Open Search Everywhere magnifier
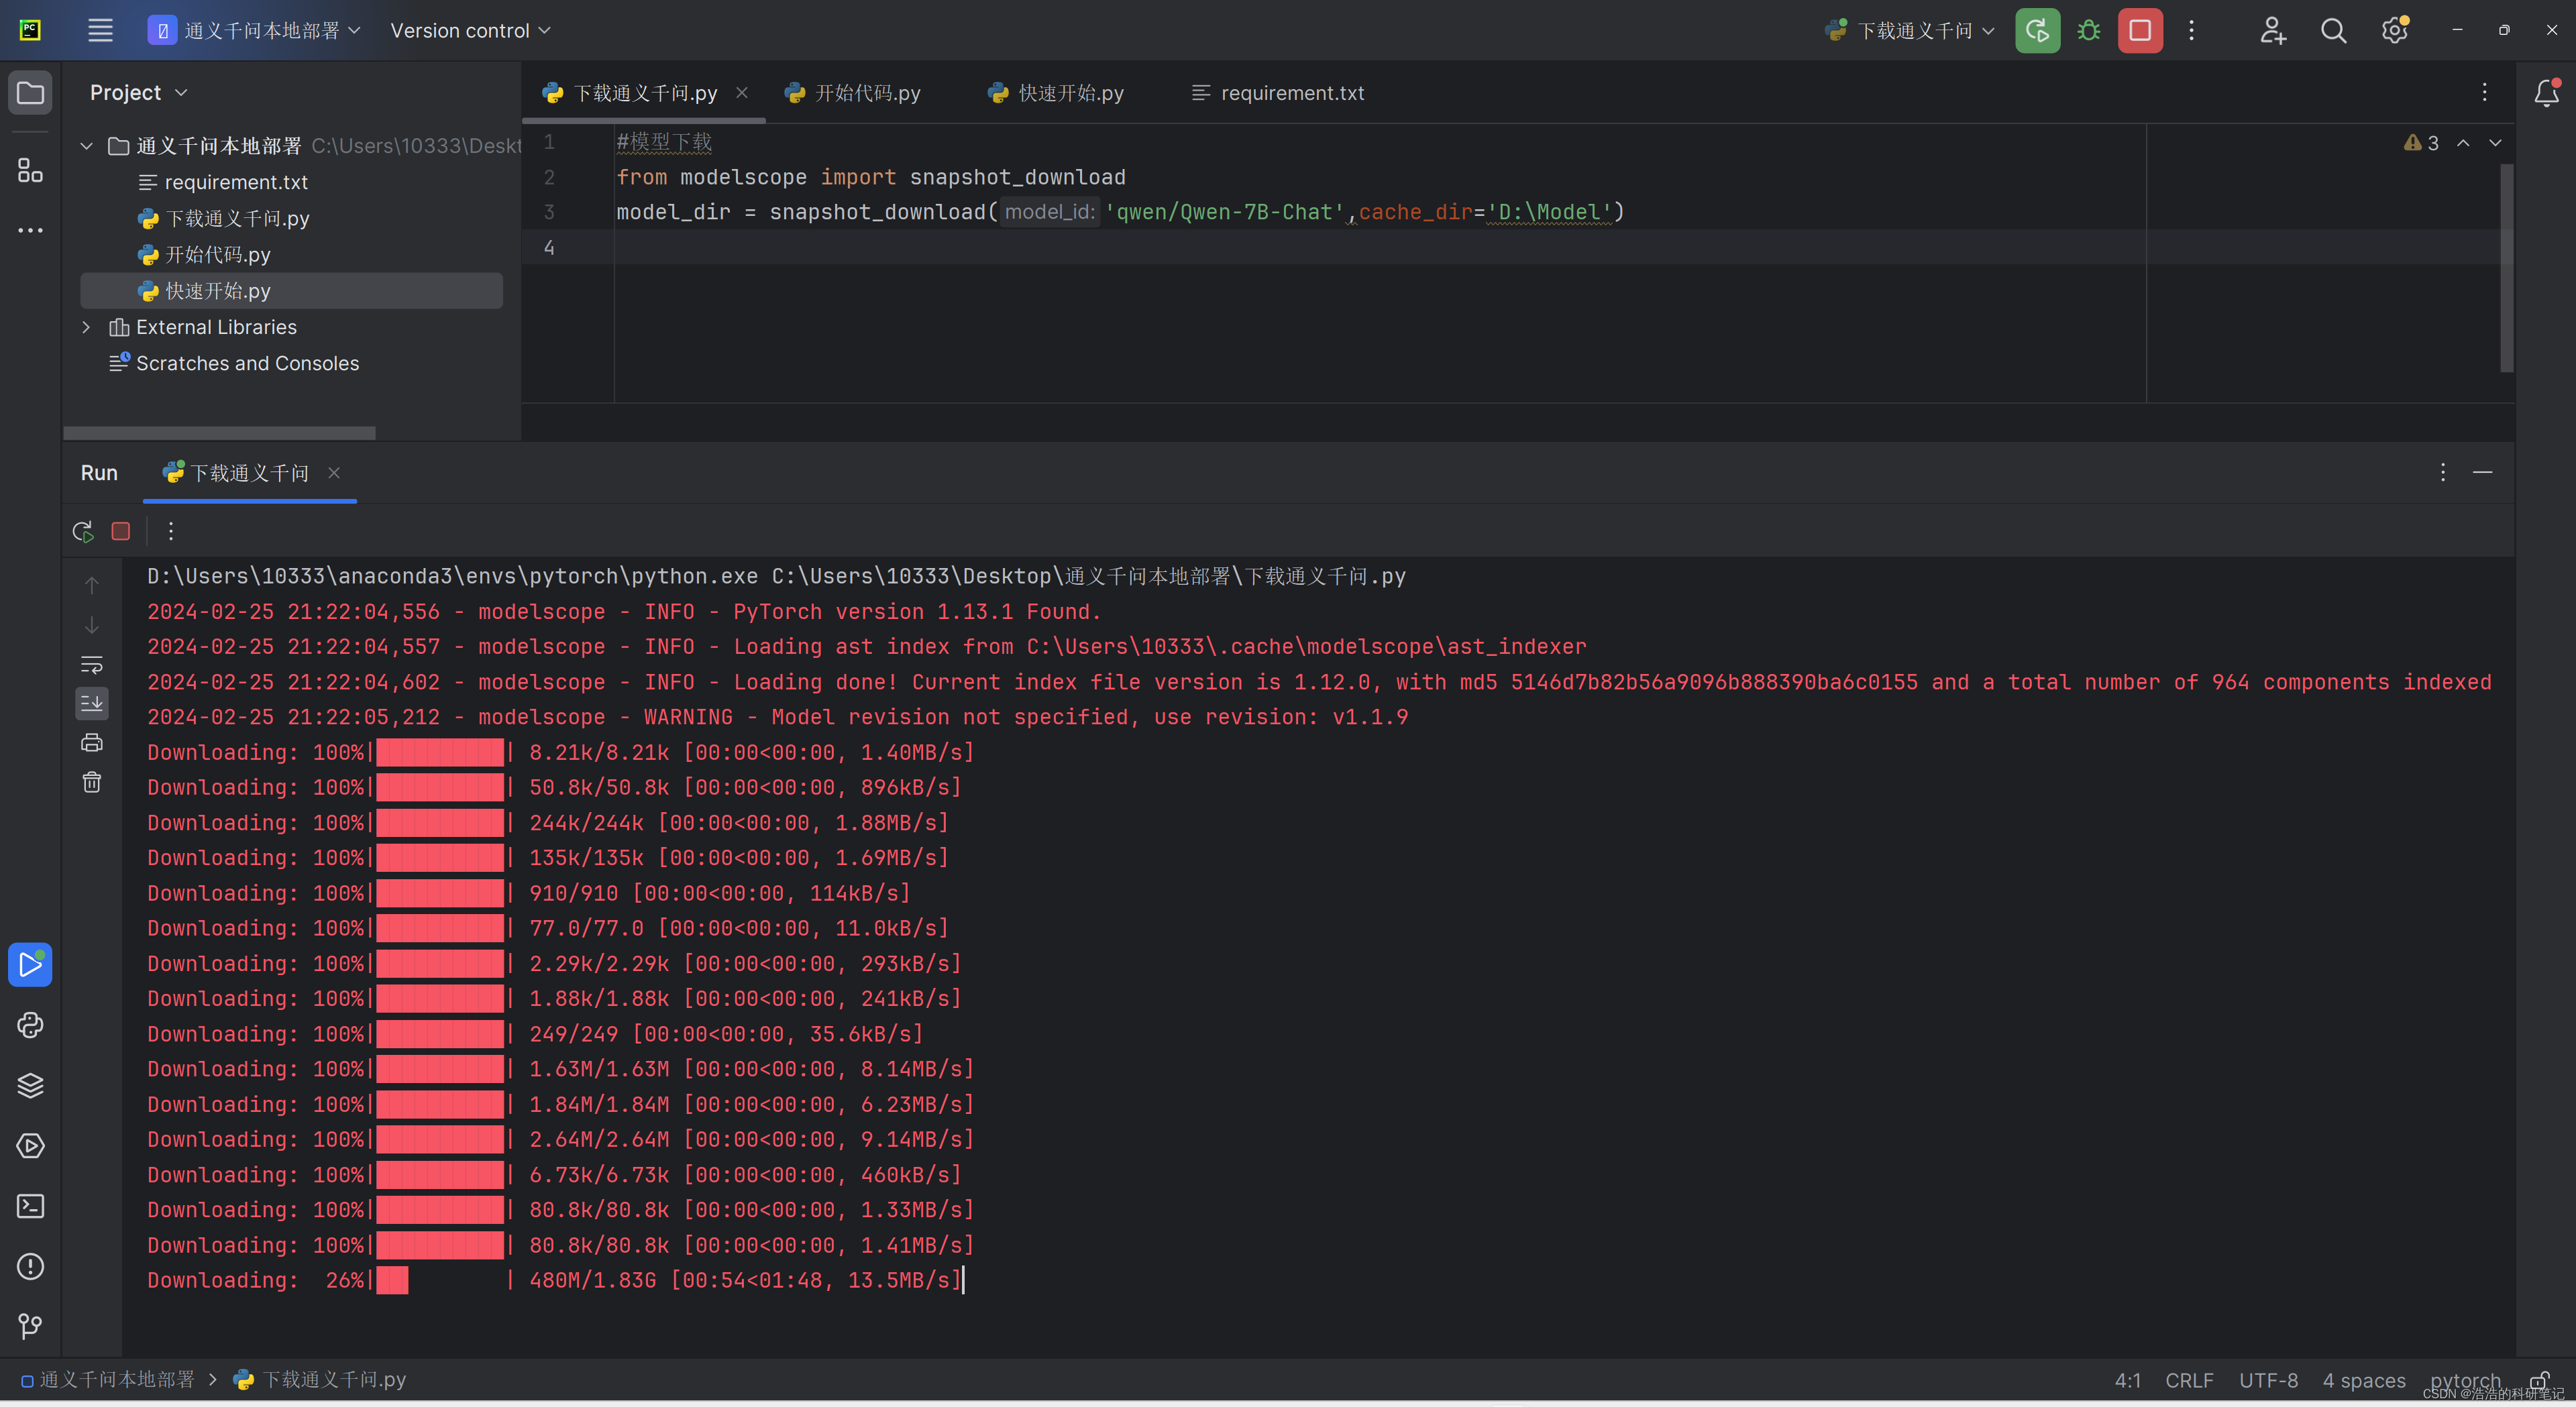Screen dimensions: 2576x1407 (x=2333, y=31)
